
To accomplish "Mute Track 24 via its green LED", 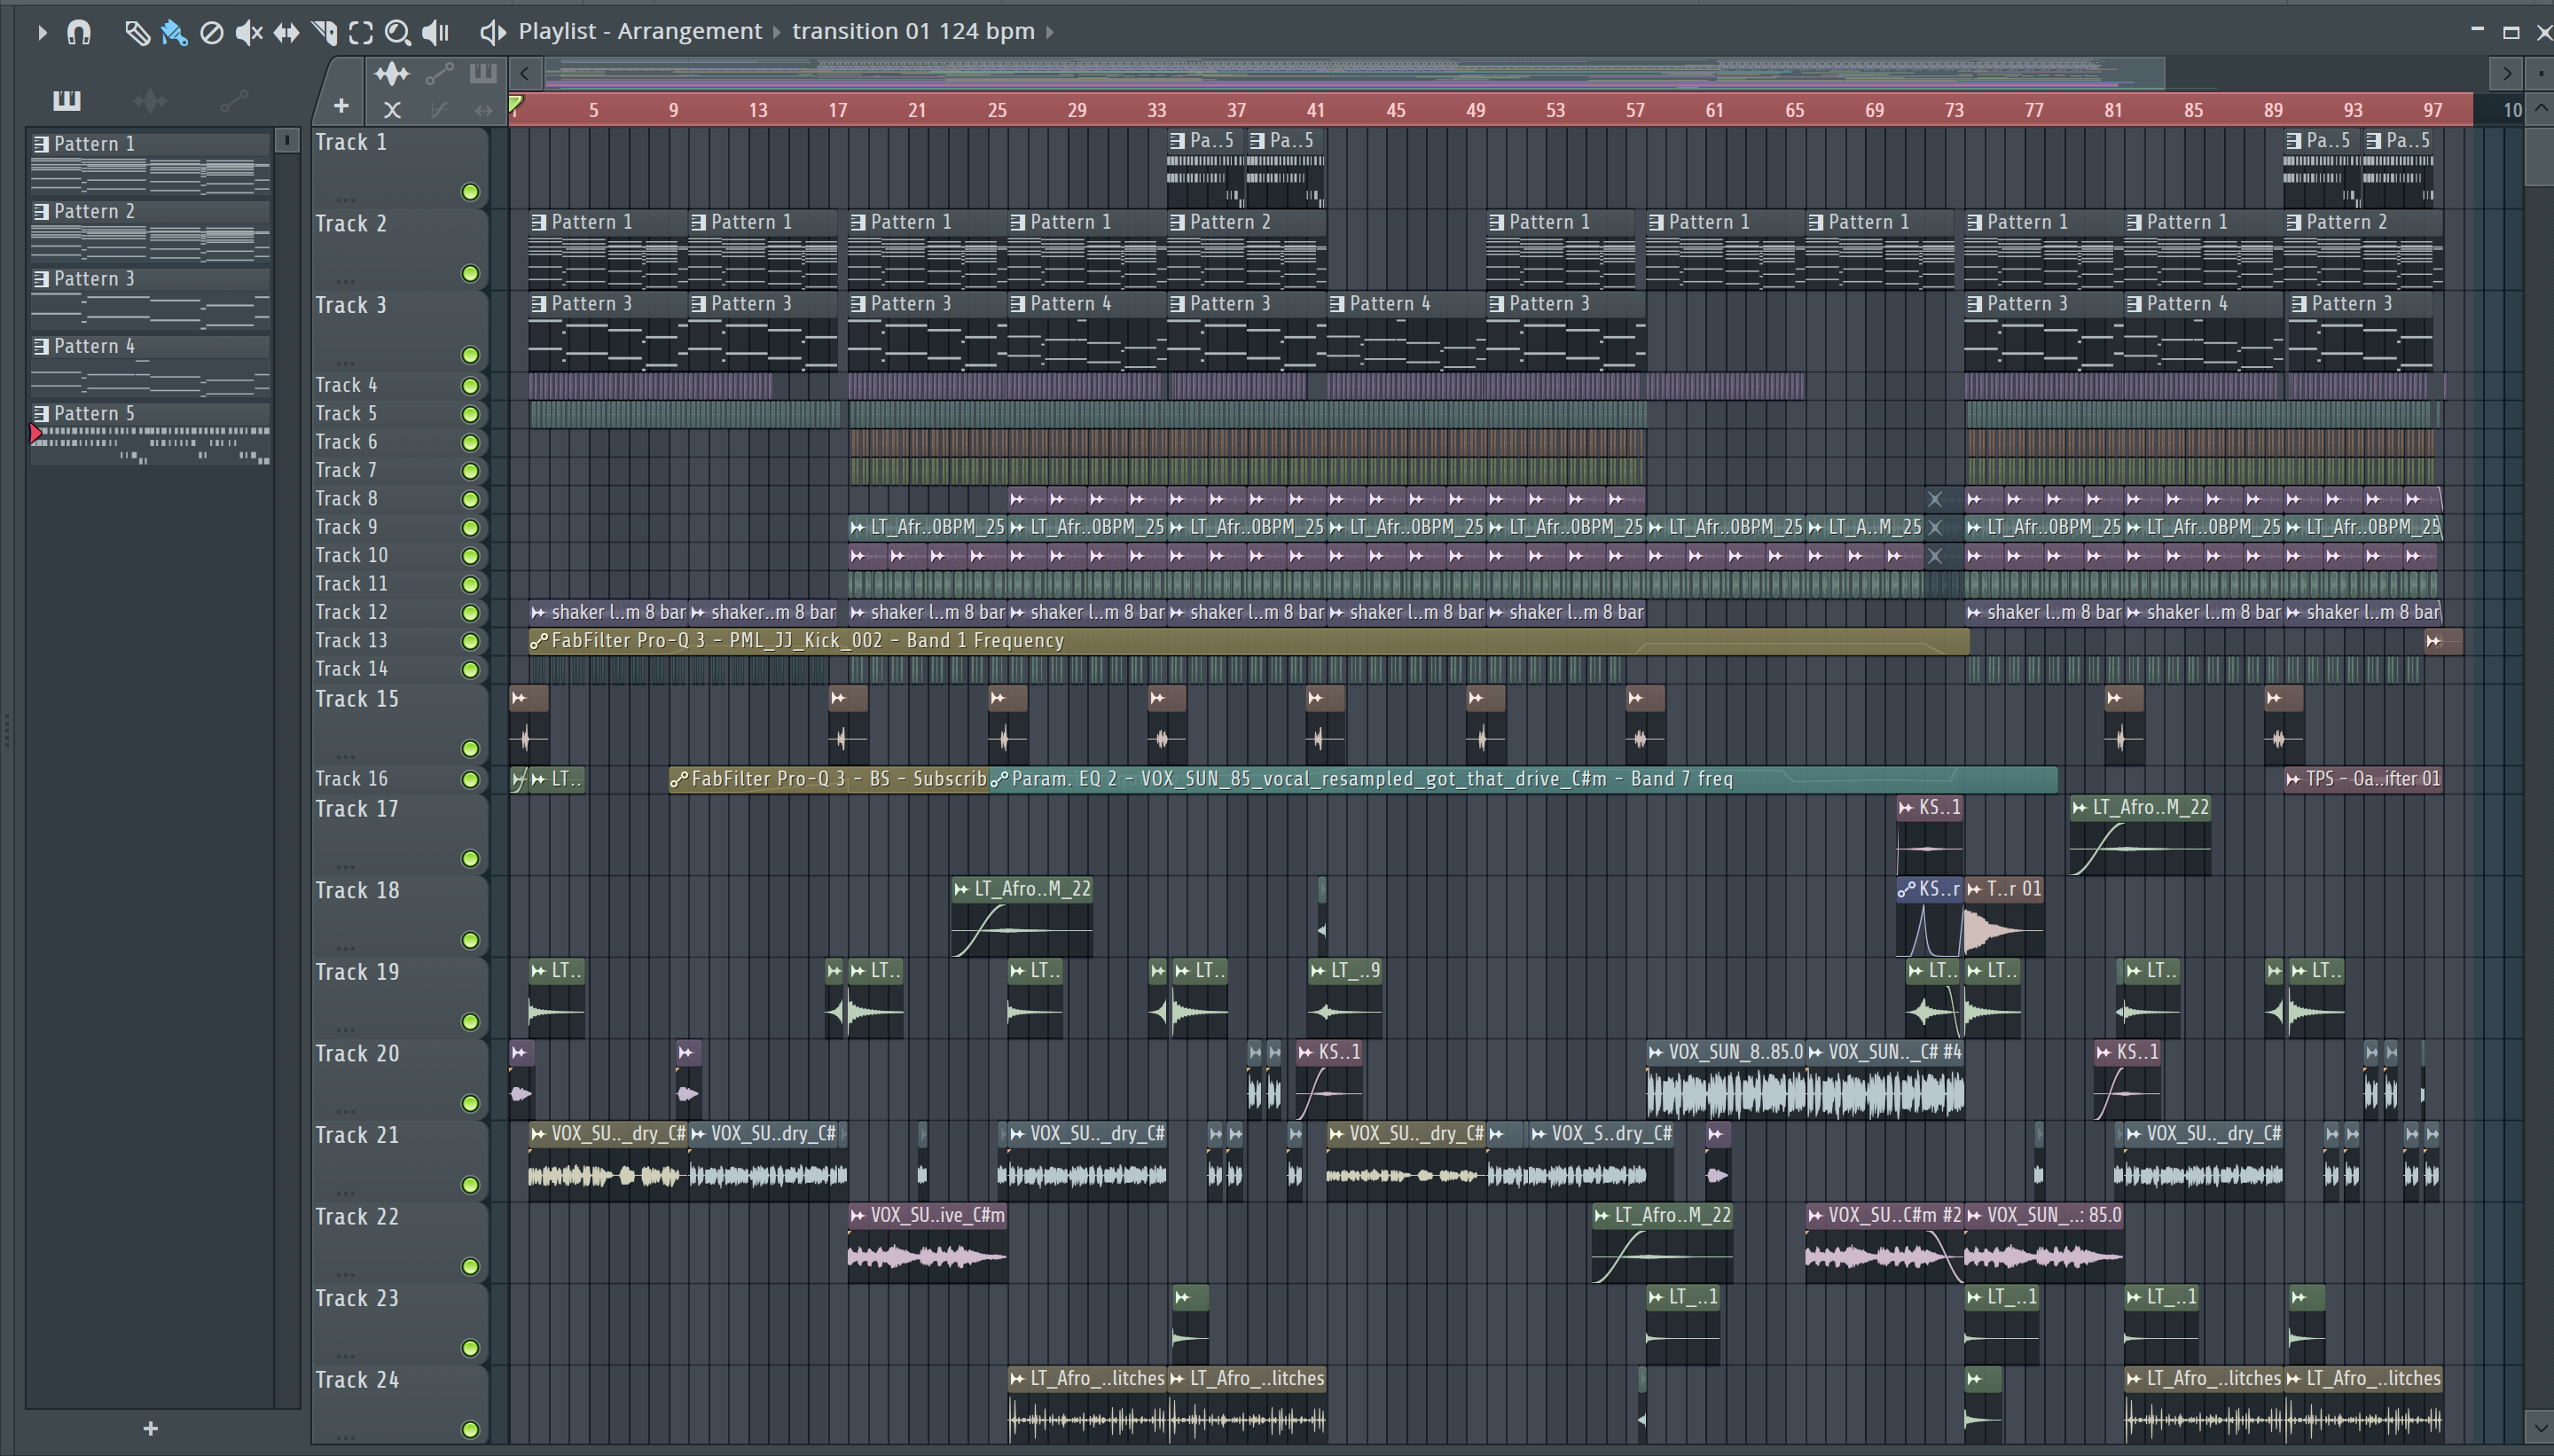I will [470, 1429].
